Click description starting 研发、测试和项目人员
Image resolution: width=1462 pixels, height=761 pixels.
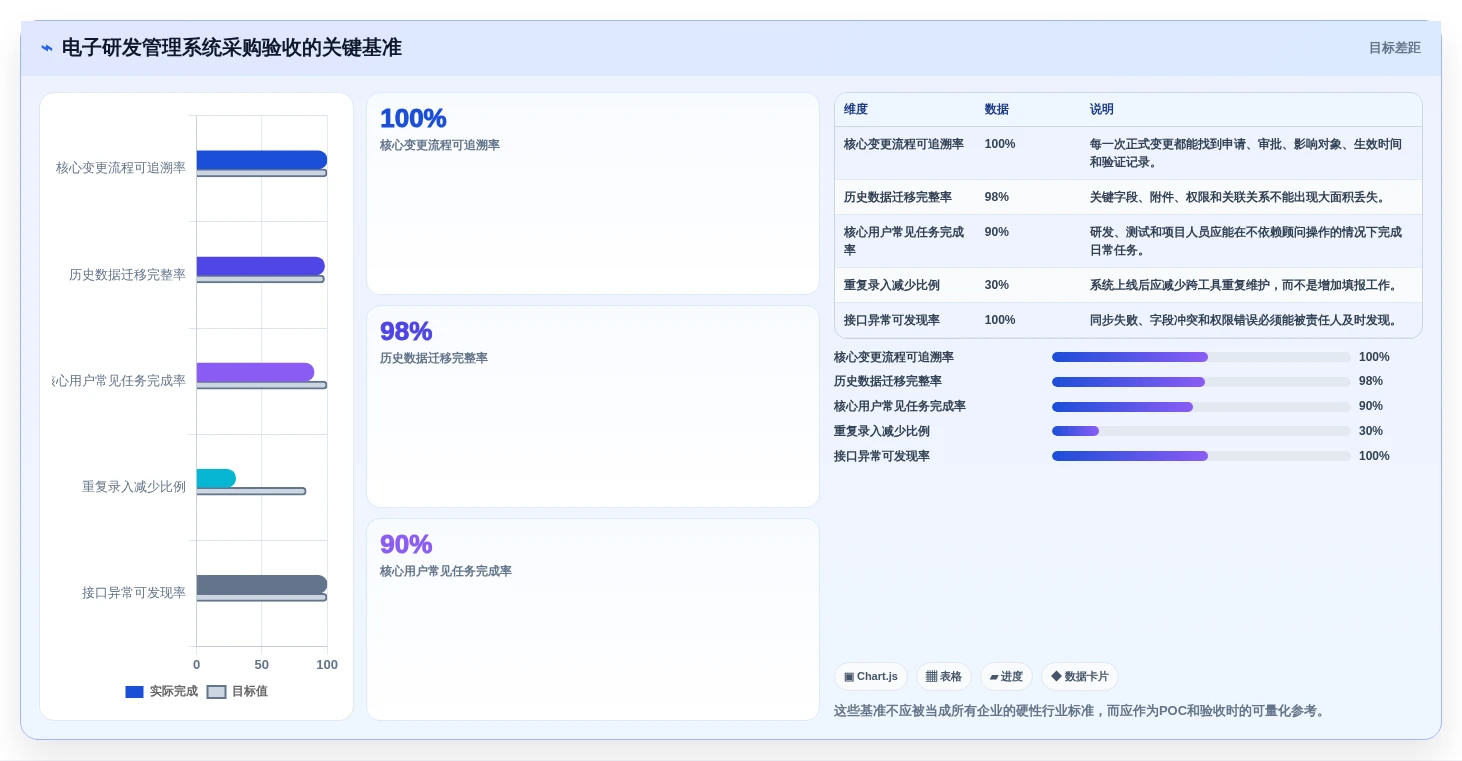1246,241
